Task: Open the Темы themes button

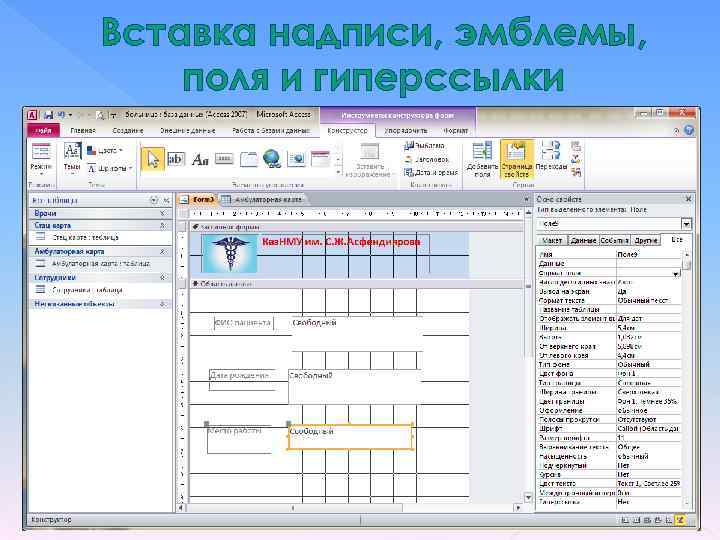Action: (x=72, y=159)
